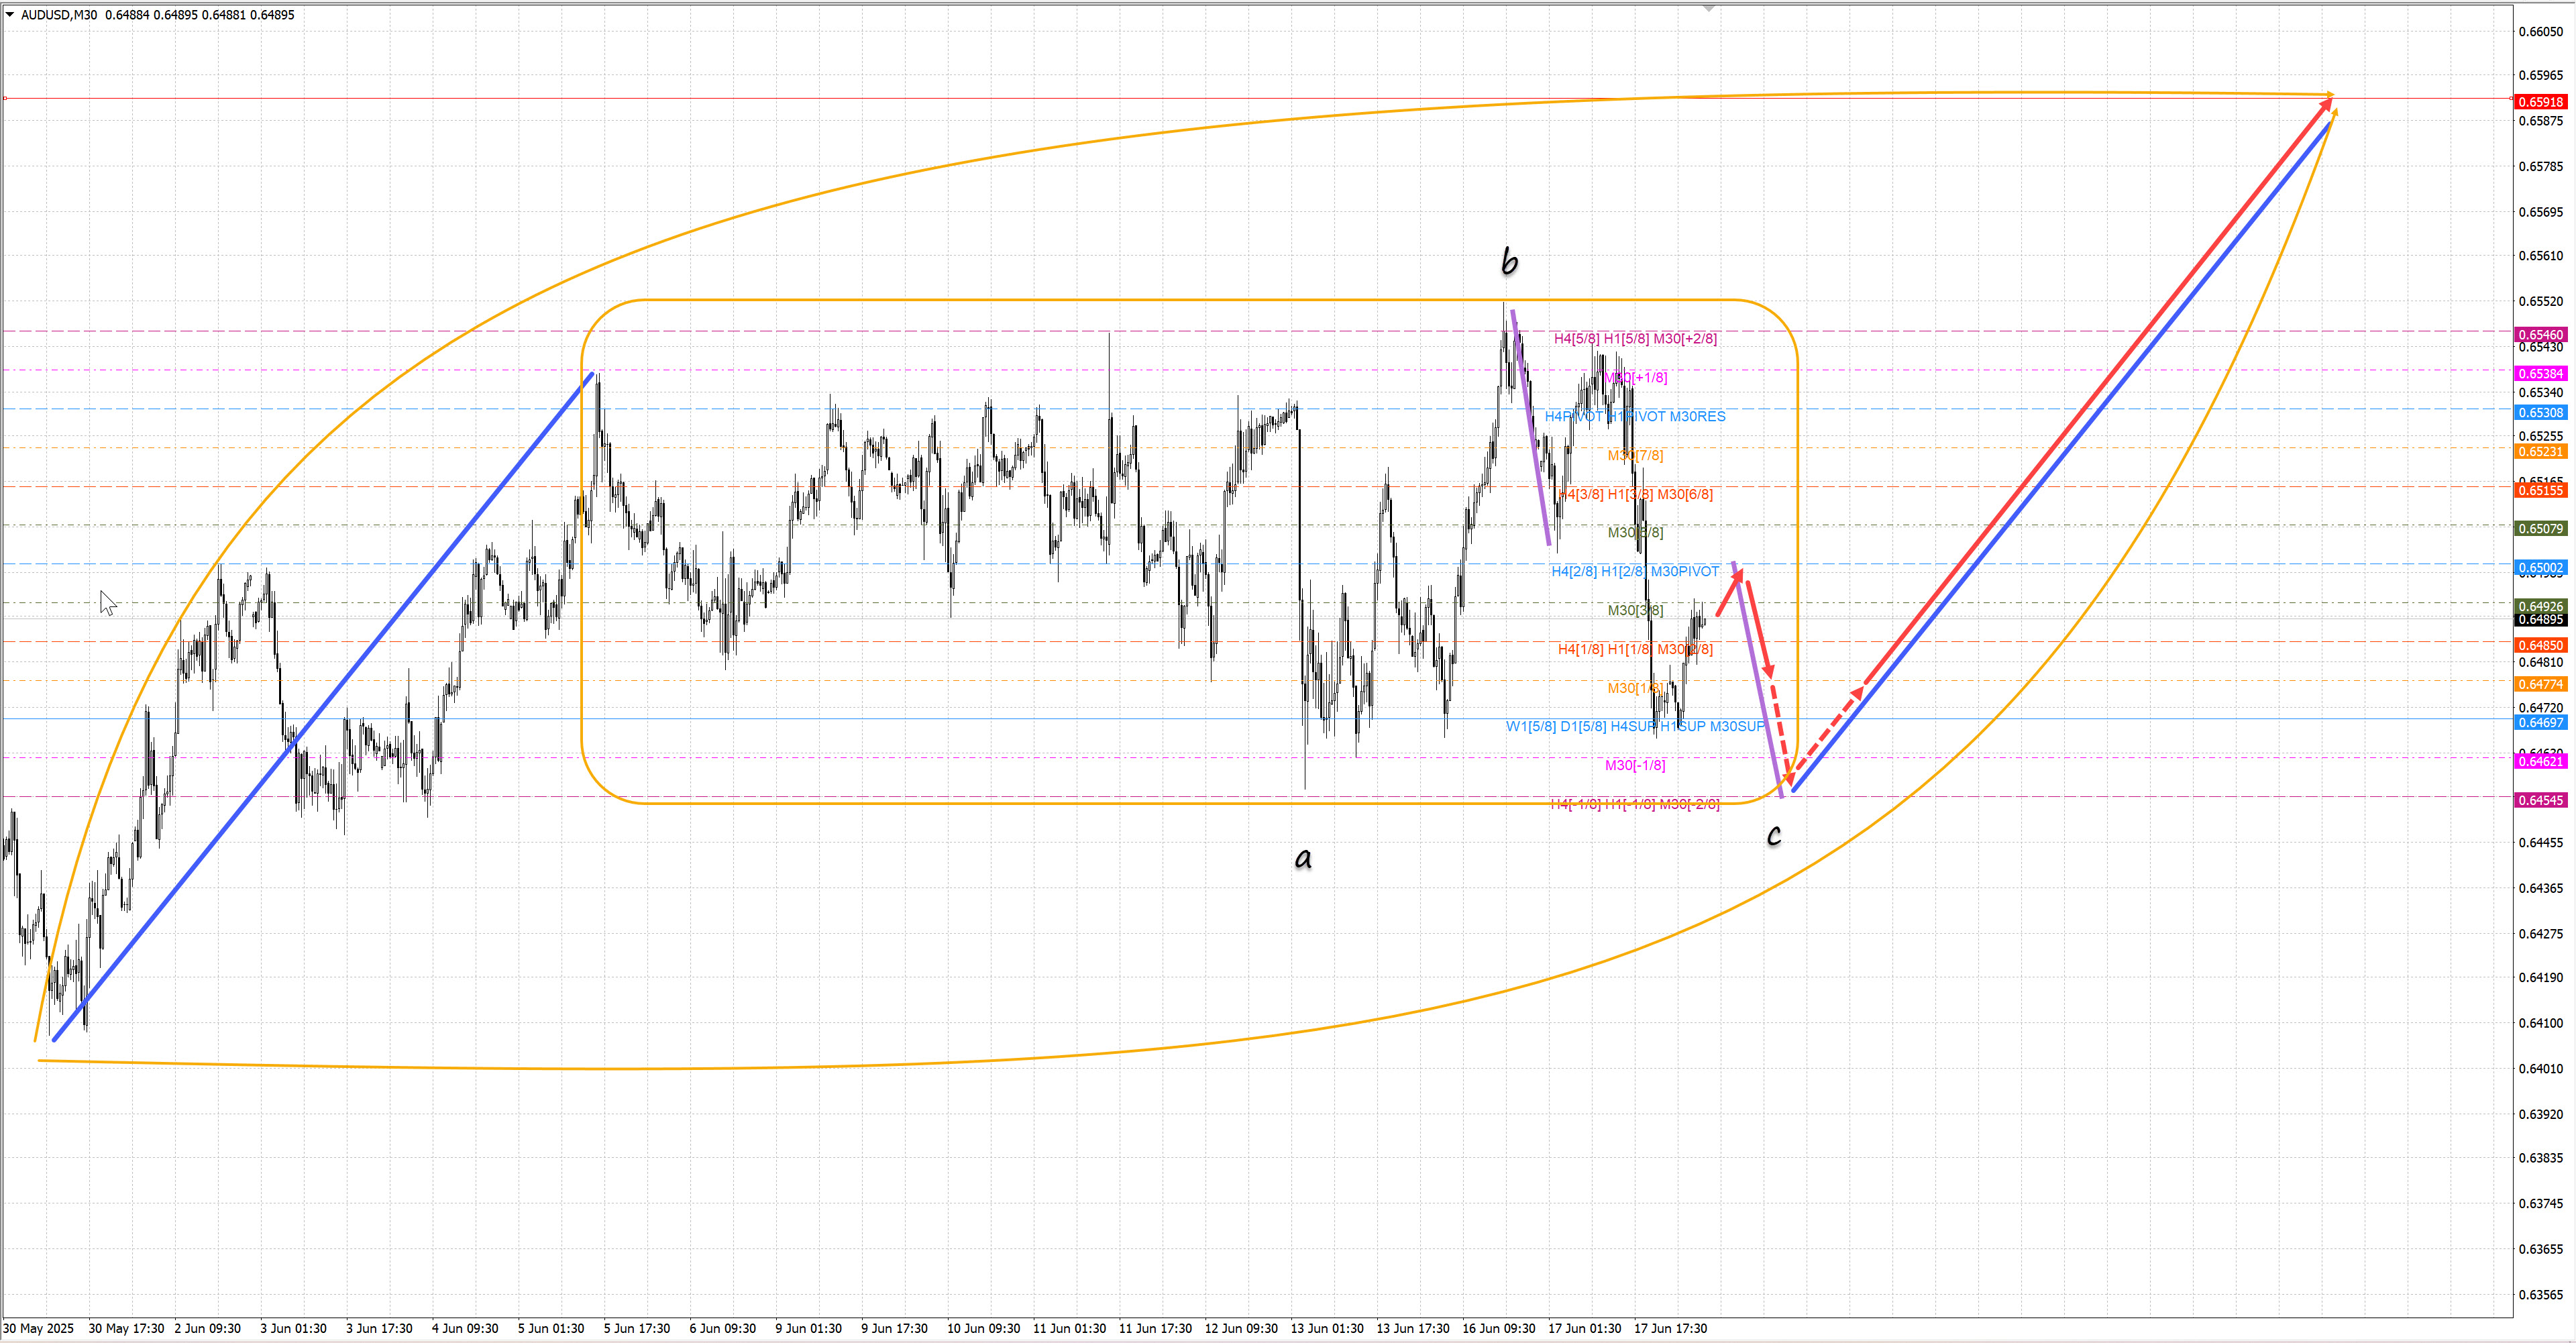Click the olive green 0.65079 price tag
2576x1343 pixels.
(x=2540, y=529)
